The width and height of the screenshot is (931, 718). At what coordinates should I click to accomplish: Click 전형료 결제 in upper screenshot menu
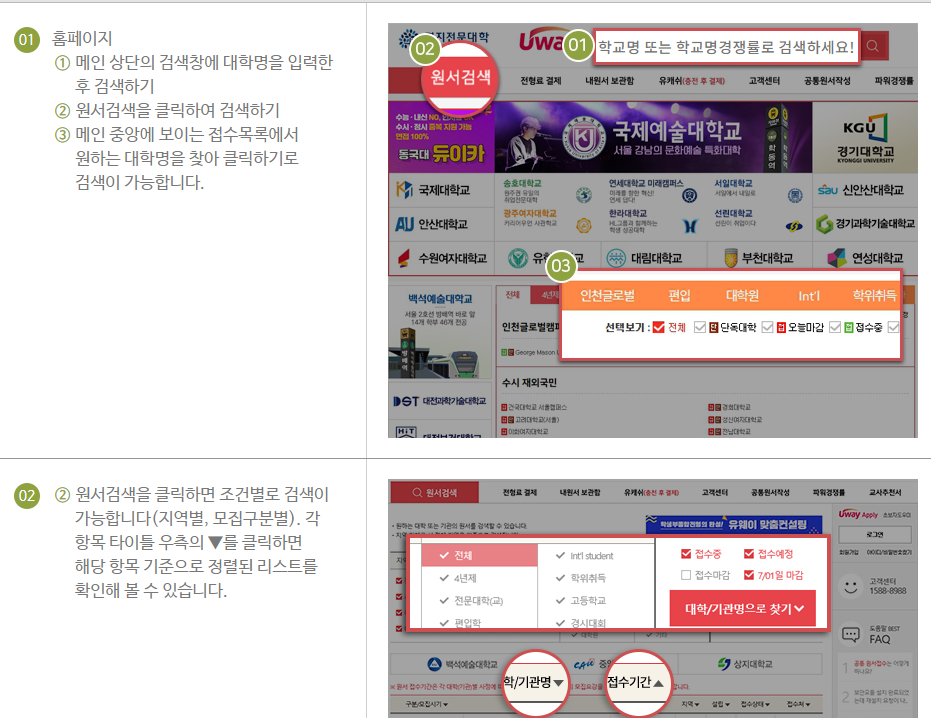click(540, 81)
